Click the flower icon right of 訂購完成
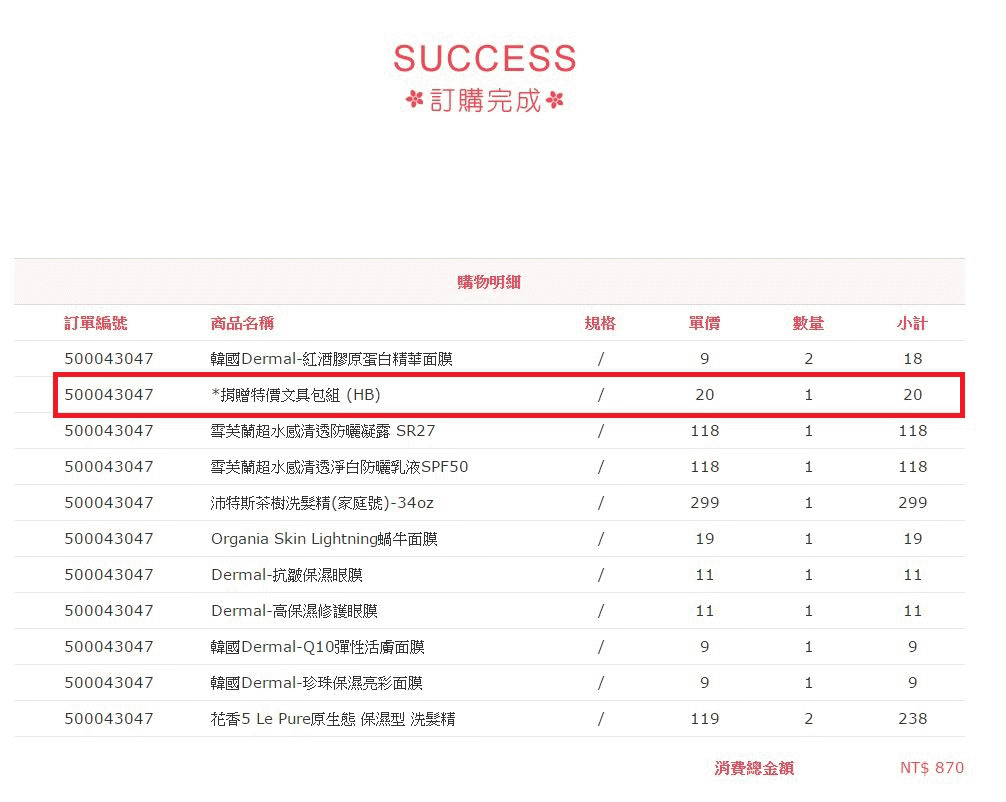 pyautogui.click(x=556, y=100)
